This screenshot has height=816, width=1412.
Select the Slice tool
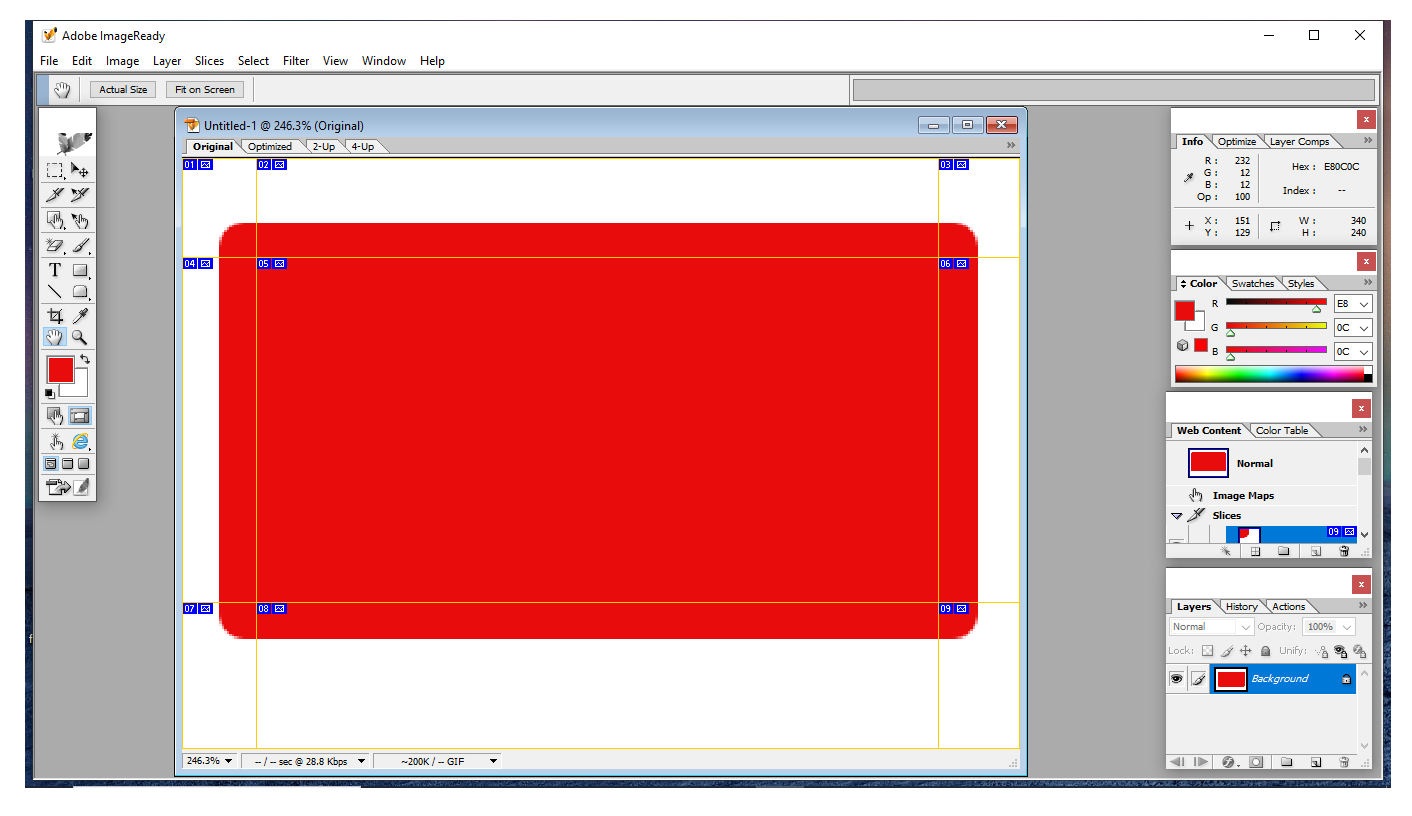point(55,195)
